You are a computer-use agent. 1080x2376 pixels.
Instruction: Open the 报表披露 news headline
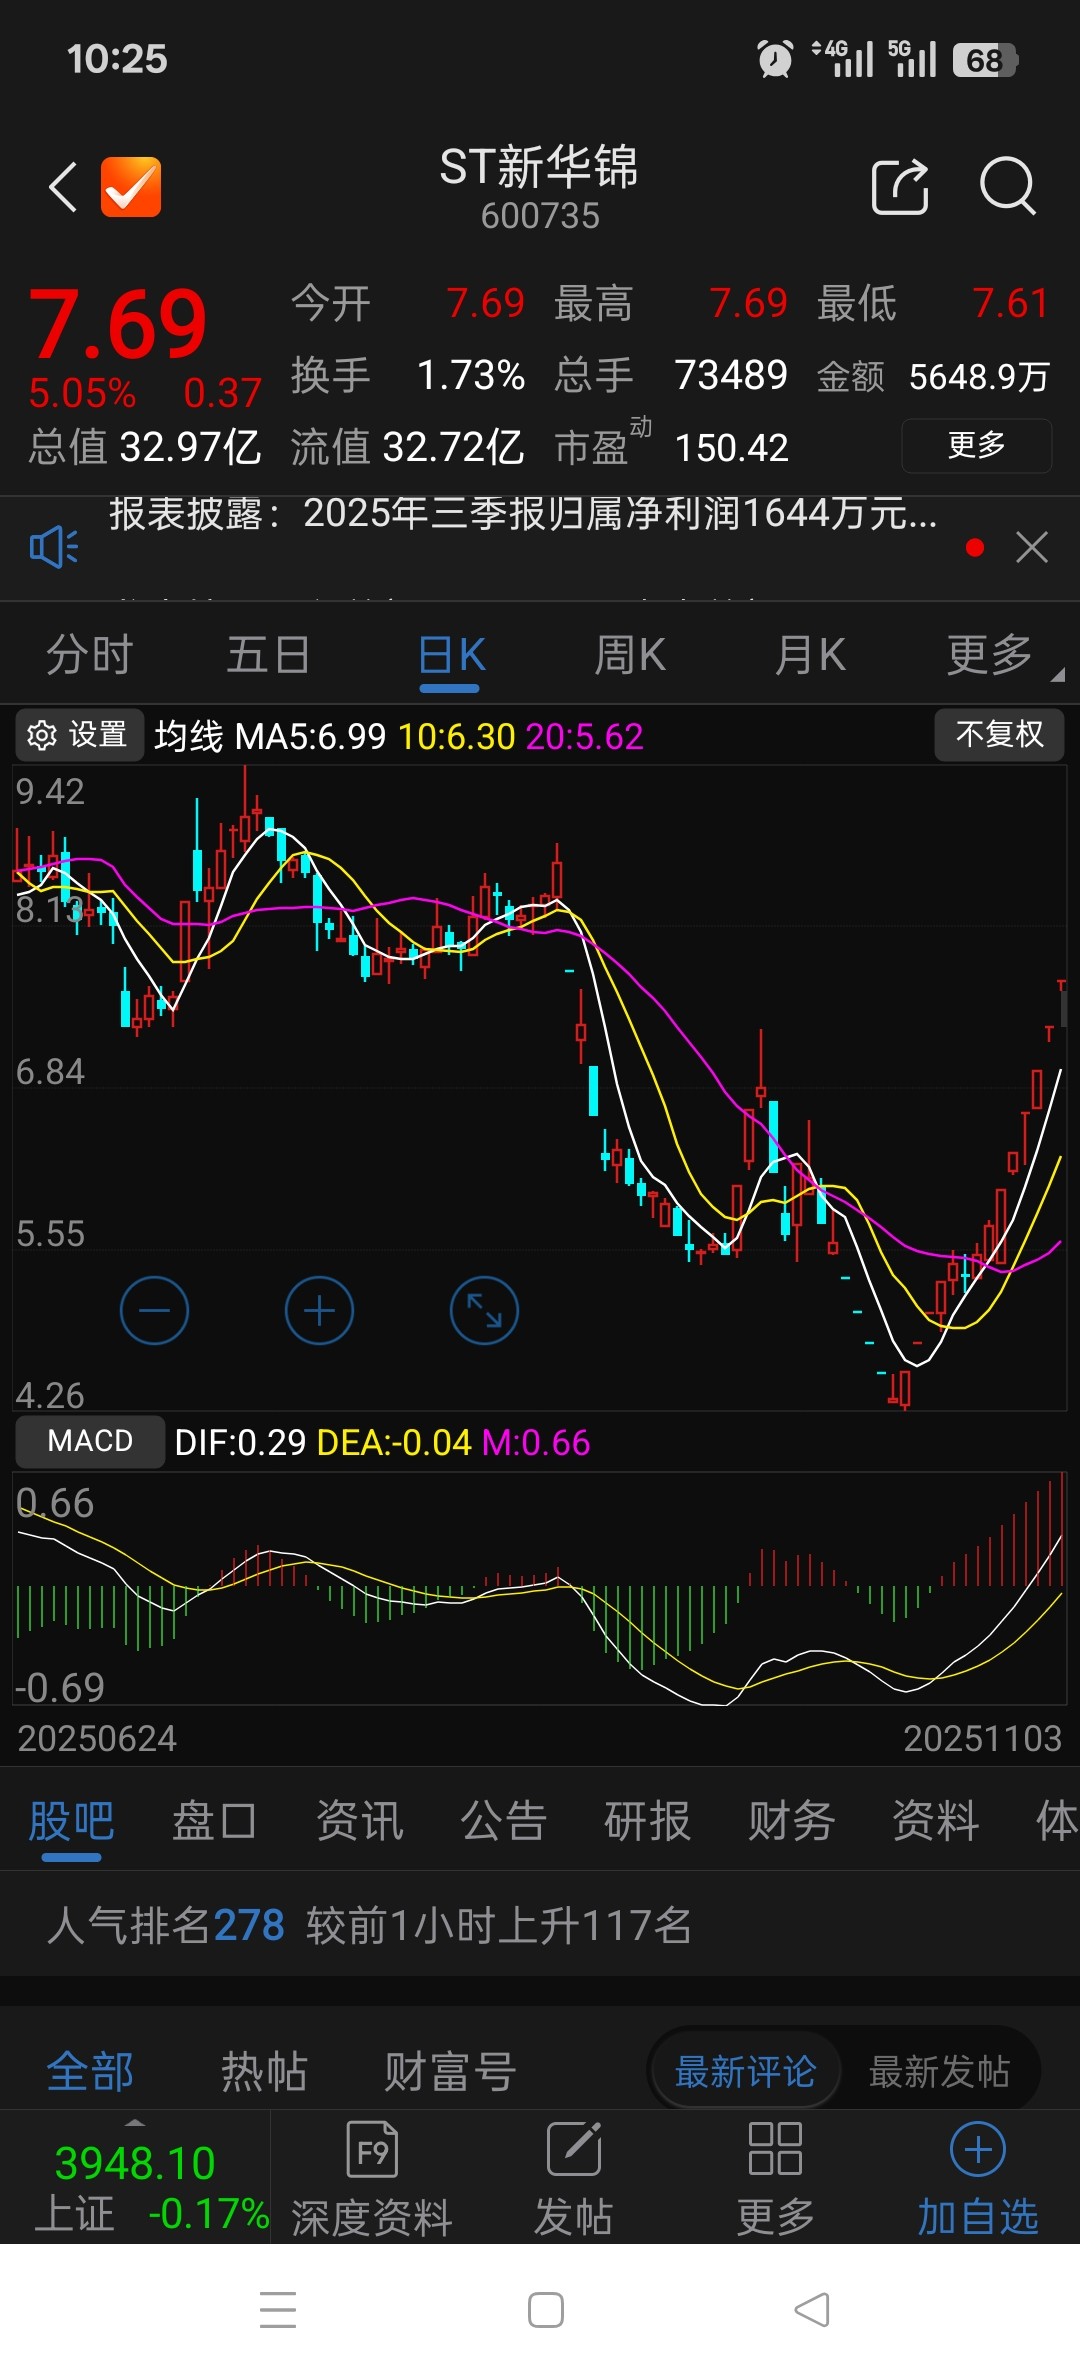click(523, 513)
